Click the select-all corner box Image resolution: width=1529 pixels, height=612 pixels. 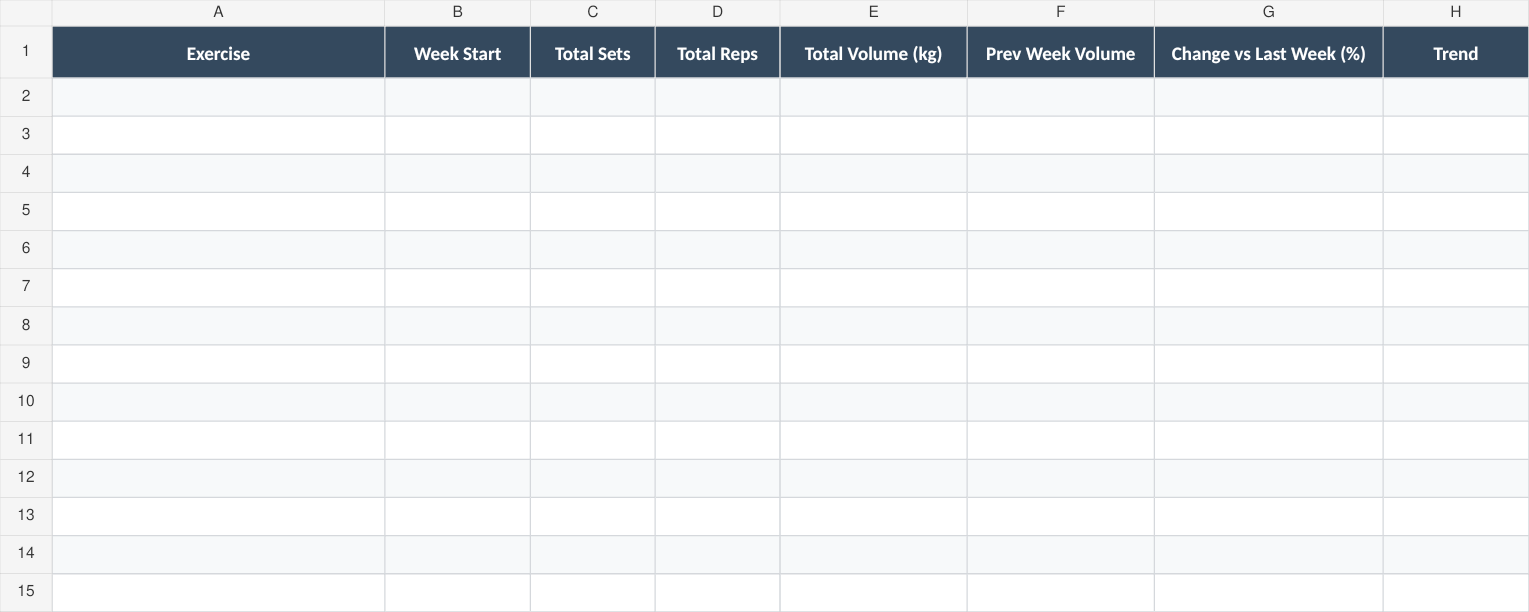26,13
